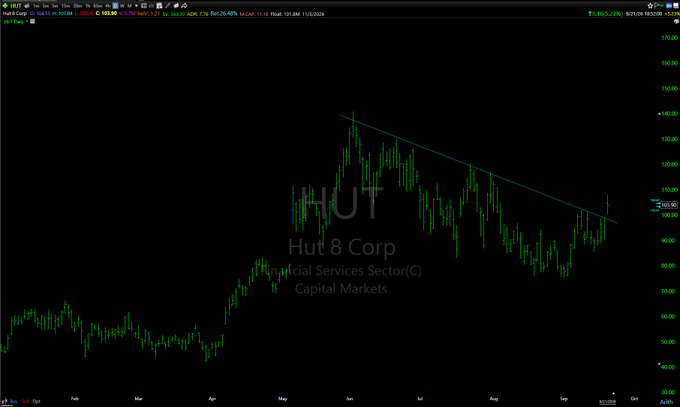Select the 1m timeframe
The width and height of the screenshot is (680, 407).
point(36,6)
